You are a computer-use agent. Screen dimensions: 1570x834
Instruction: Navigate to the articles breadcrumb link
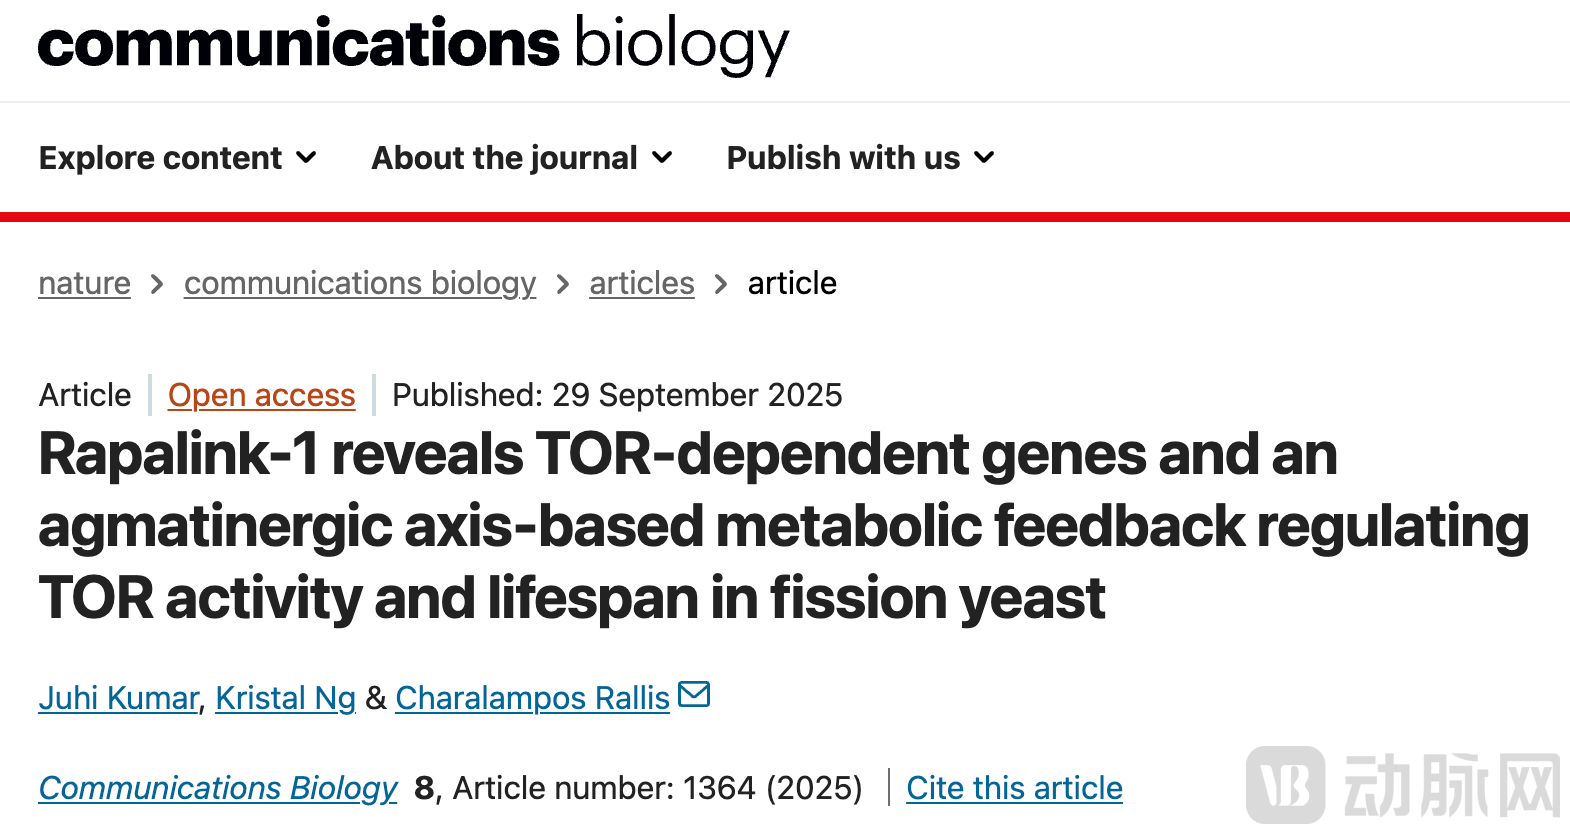click(641, 284)
